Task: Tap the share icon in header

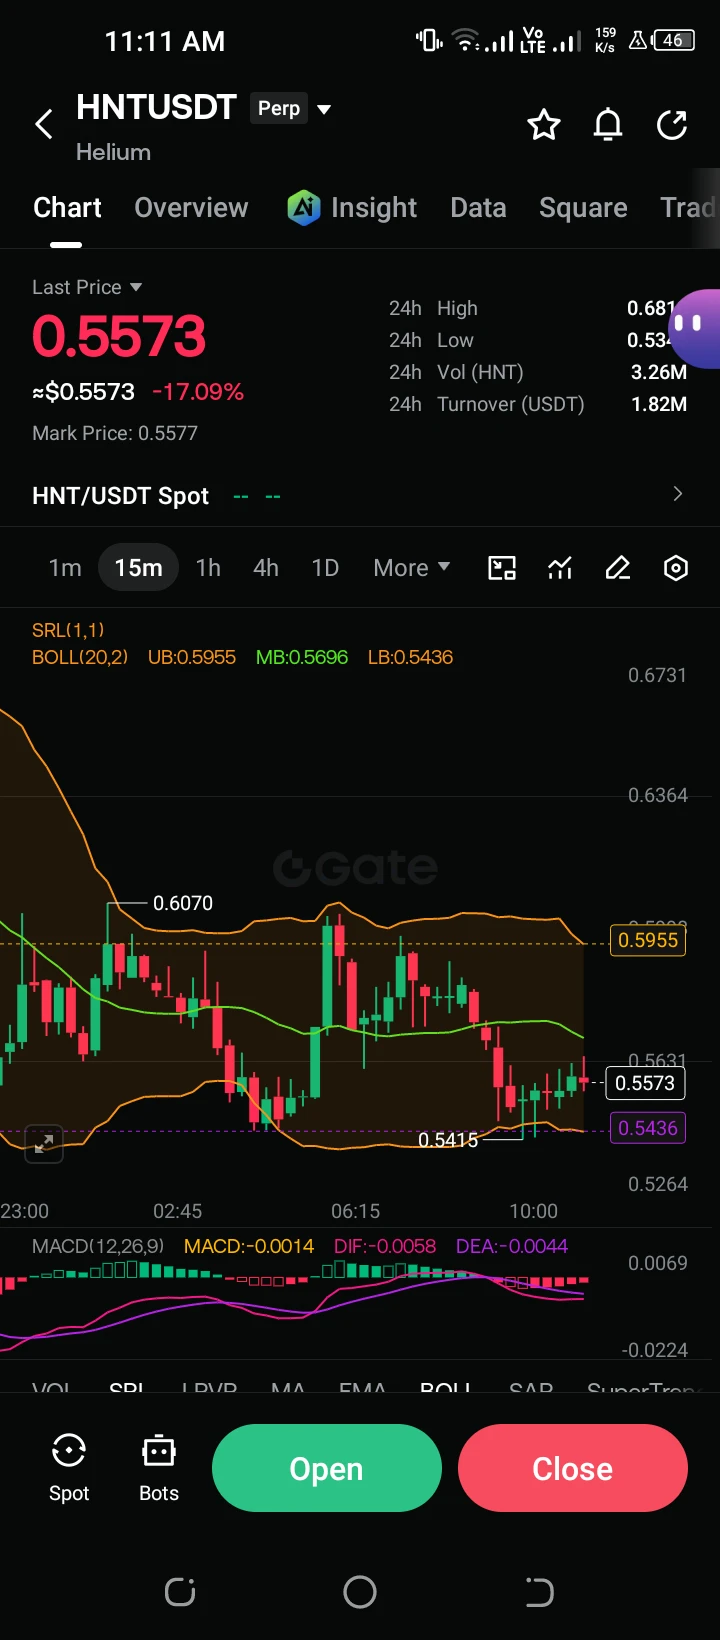Action: pyautogui.click(x=672, y=125)
